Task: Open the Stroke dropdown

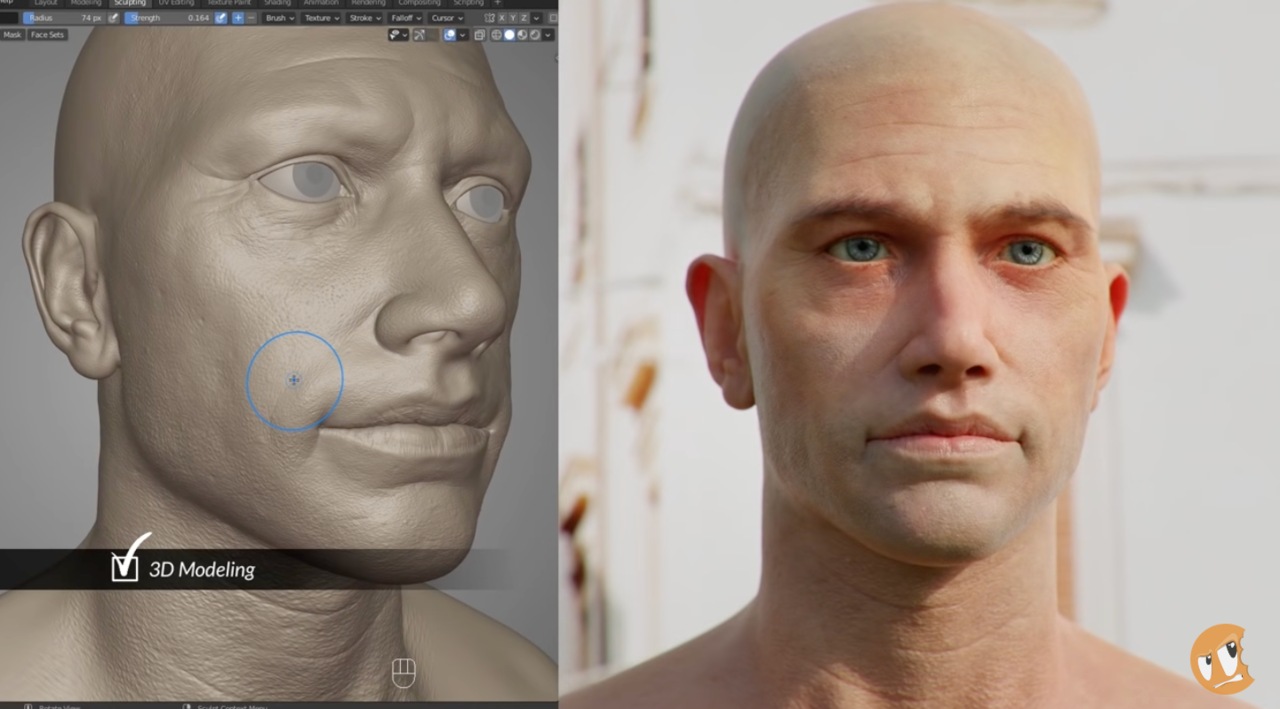Action: pos(364,18)
